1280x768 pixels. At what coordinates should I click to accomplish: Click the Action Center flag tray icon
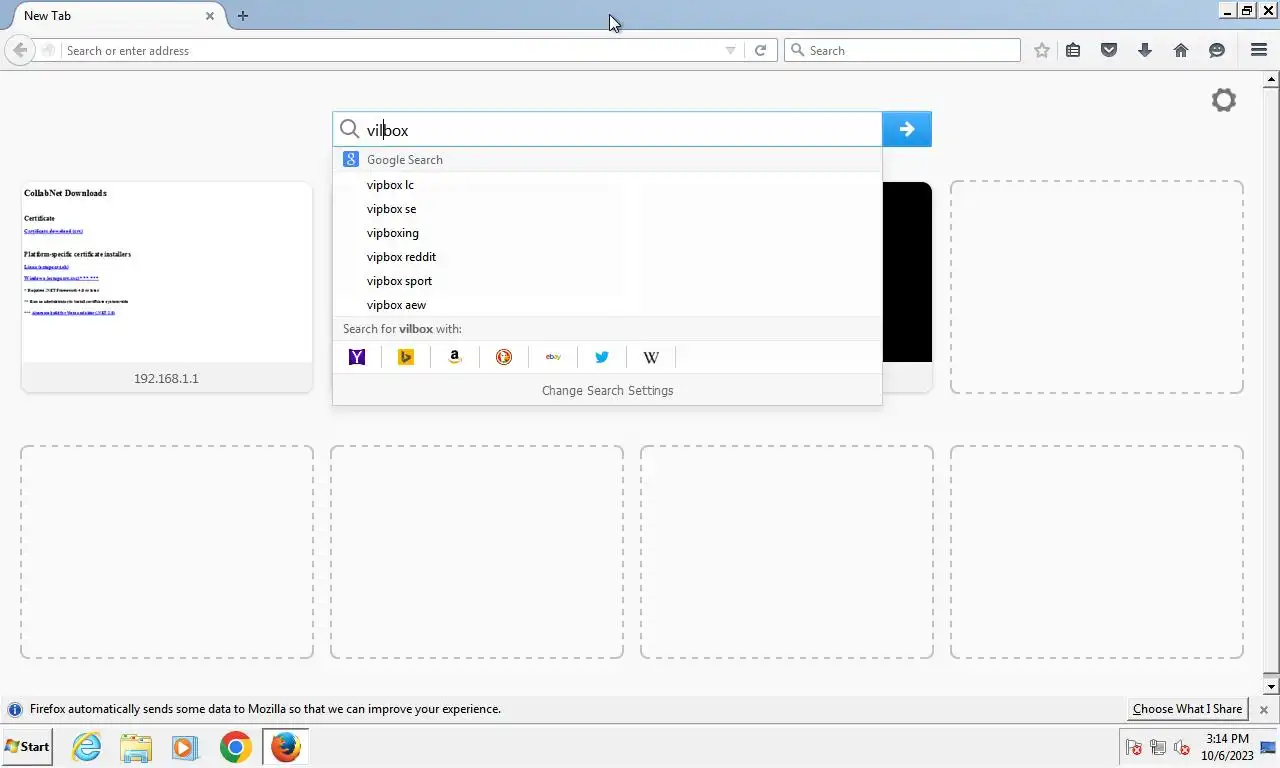[1134, 747]
